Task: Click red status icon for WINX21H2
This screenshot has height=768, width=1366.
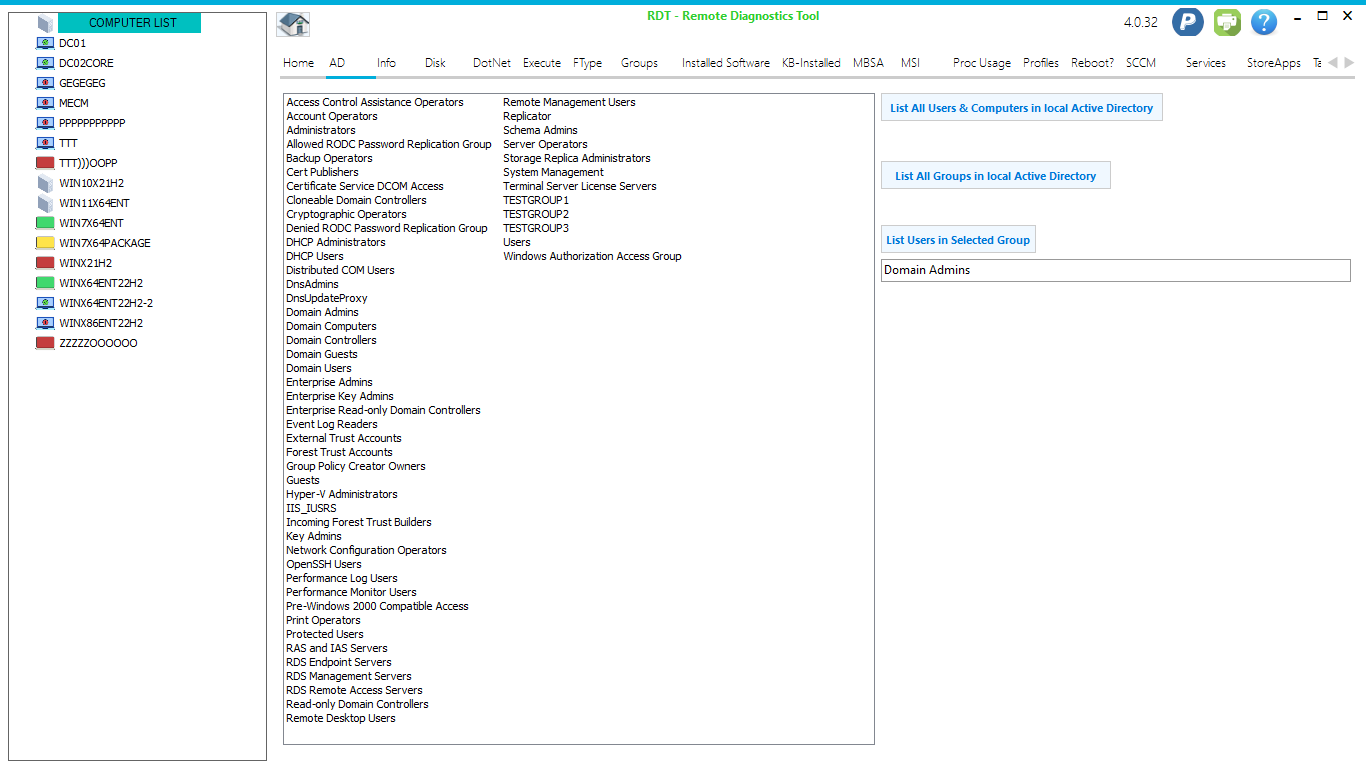Action: tap(45, 263)
